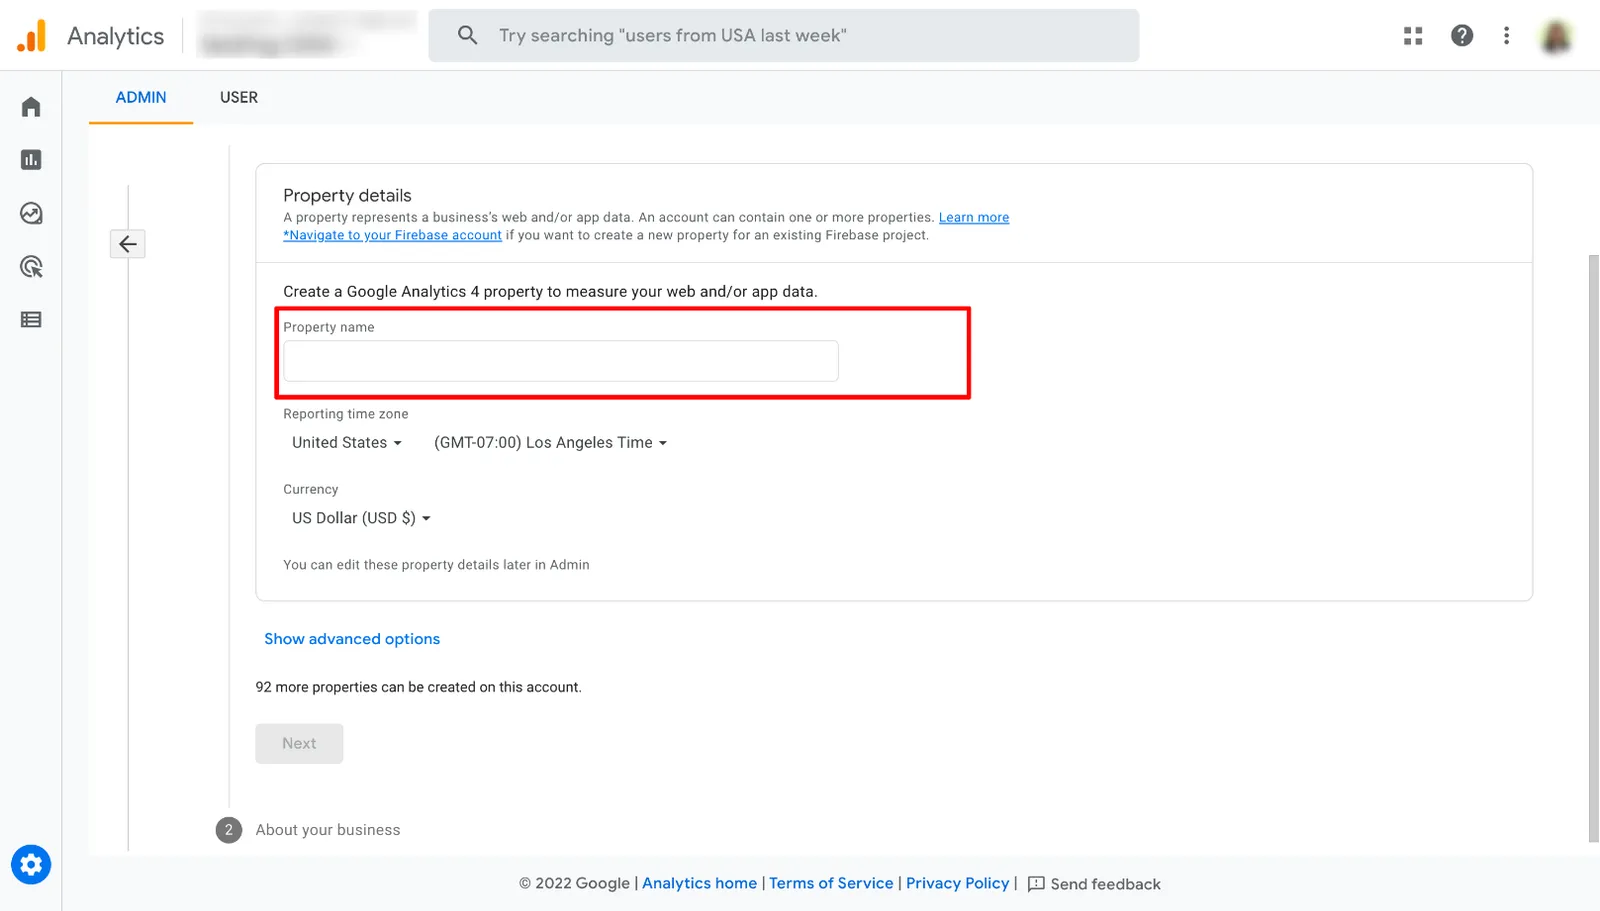The image size is (1600, 911).
Task: Click the page's vertical scrollbar
Action: pyautogui.click(x=1594, y=548)
